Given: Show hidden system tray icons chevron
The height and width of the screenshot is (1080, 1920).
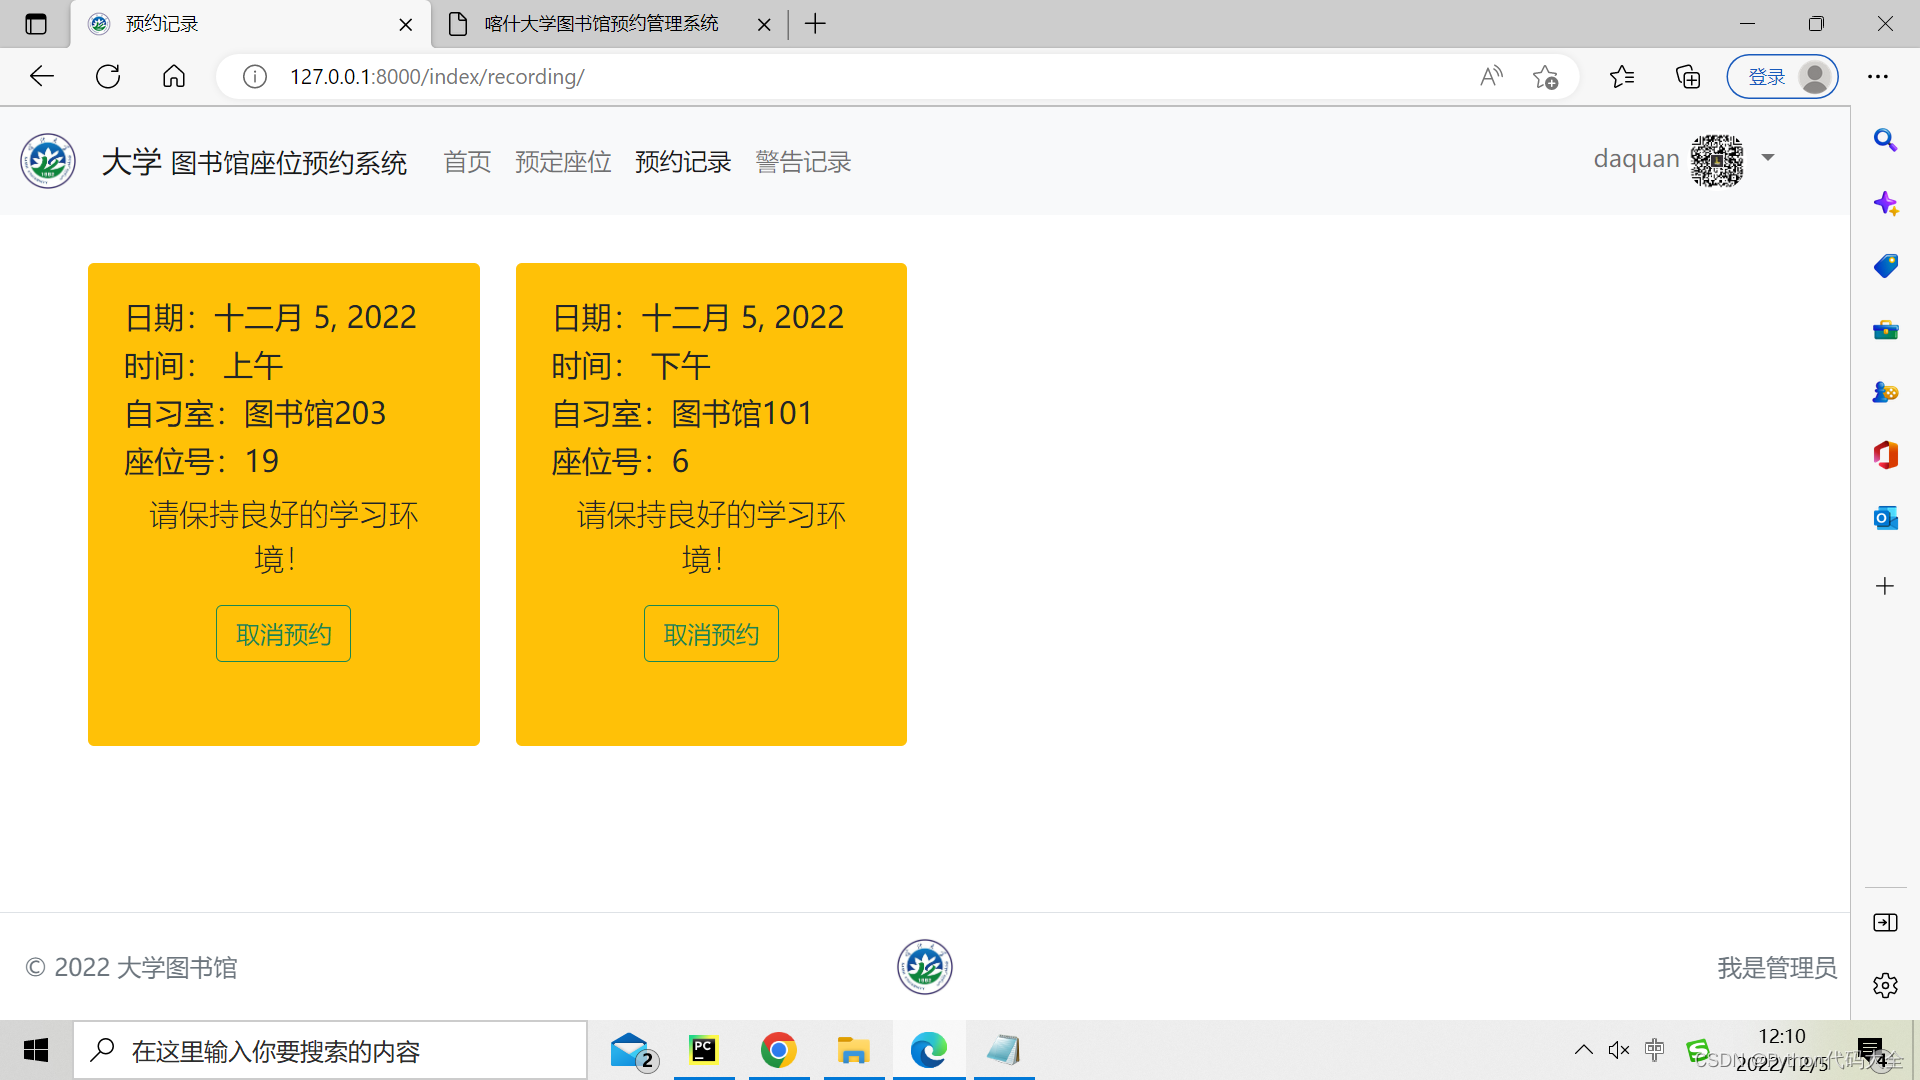Looking at the screenshot, I should 1583,1050.
